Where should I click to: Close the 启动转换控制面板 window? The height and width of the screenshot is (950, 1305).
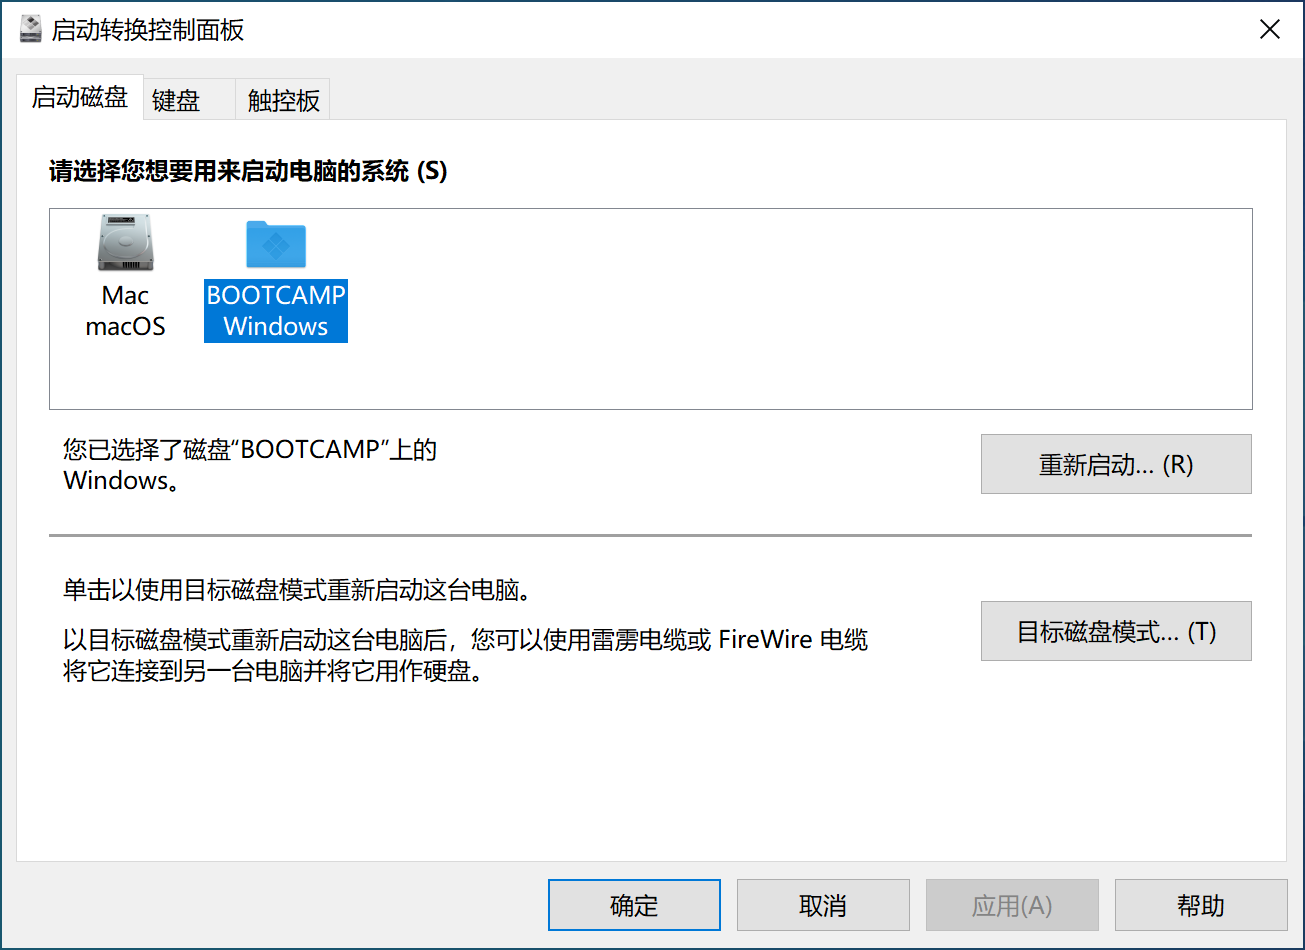[1270, 30]
